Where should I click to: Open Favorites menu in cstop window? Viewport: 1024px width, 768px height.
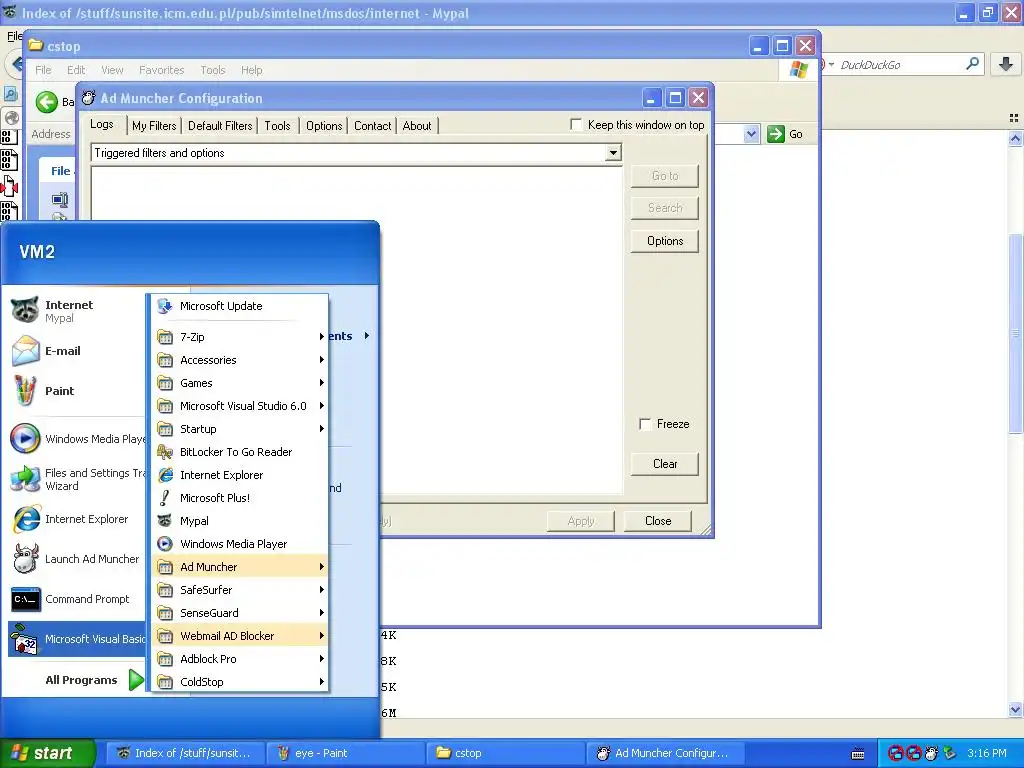tap(161, 70)
